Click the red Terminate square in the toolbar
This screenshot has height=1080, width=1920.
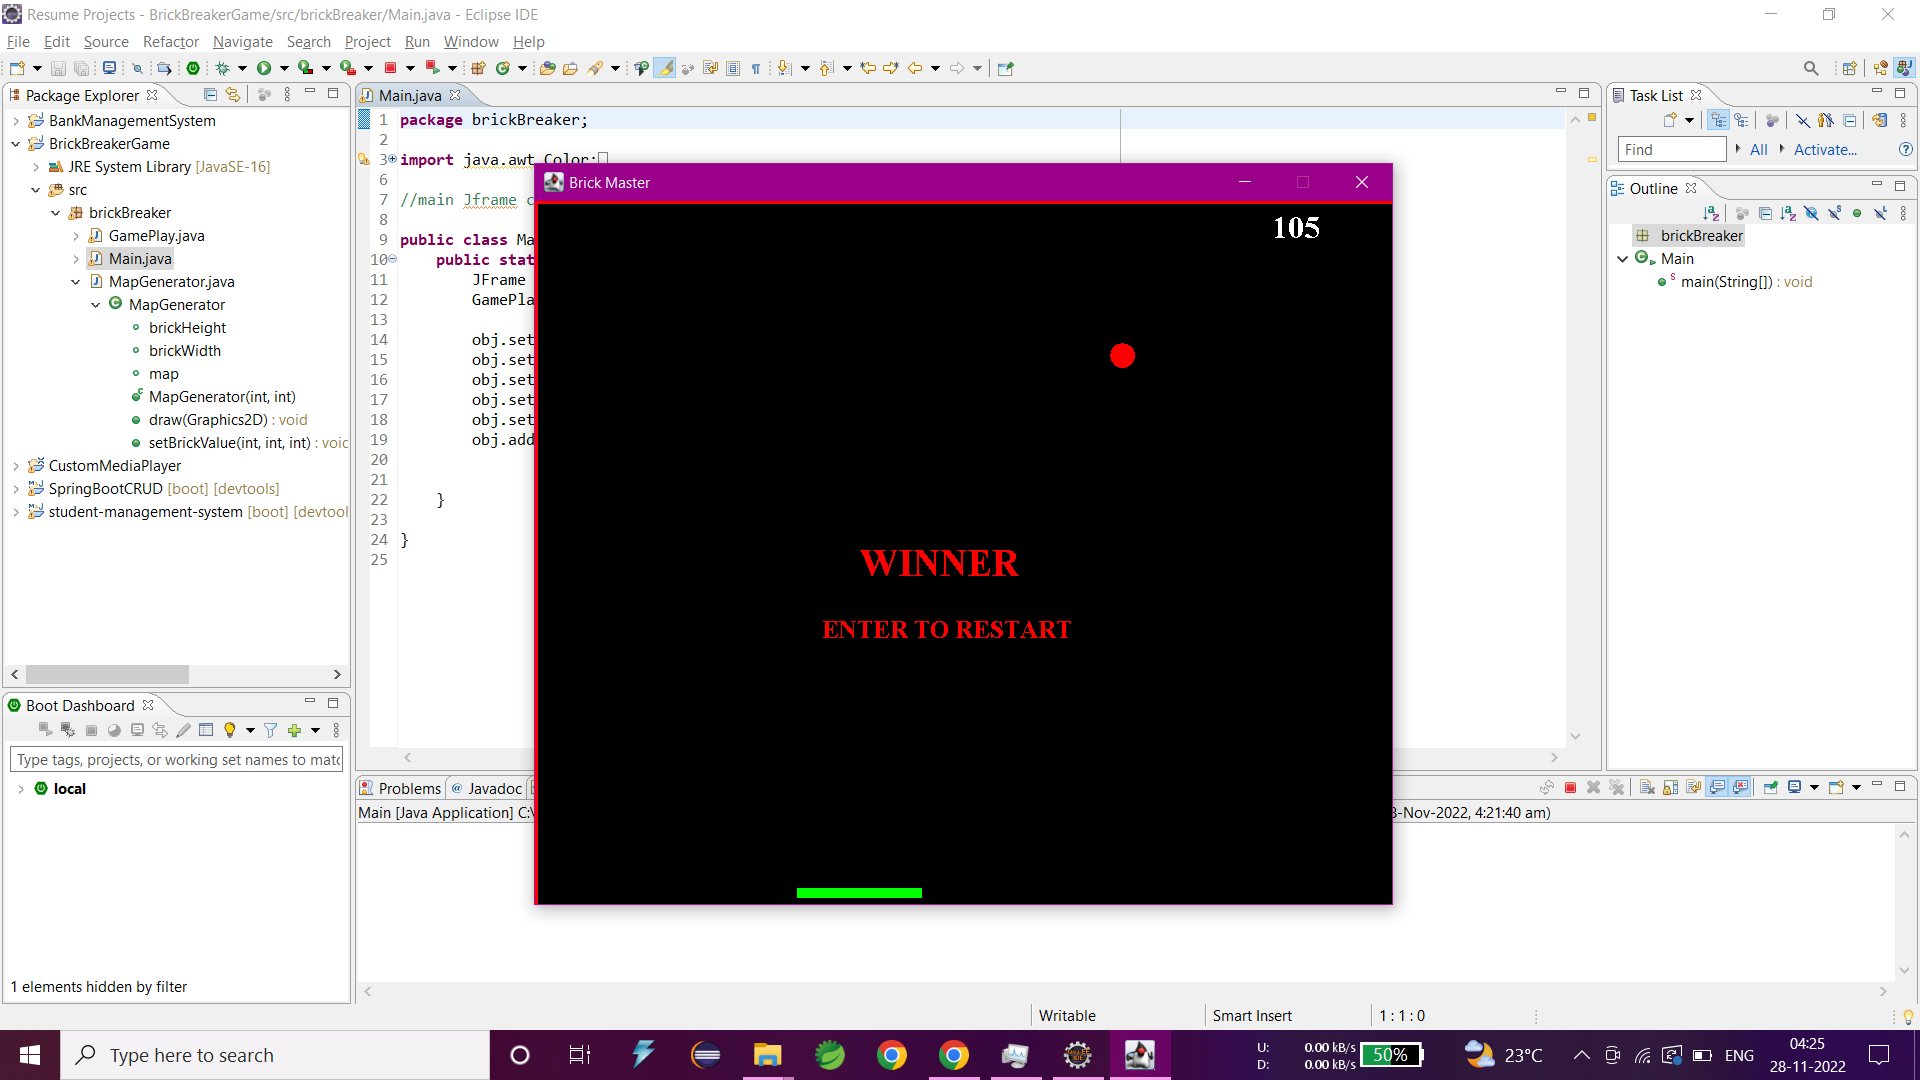[390, 68]
